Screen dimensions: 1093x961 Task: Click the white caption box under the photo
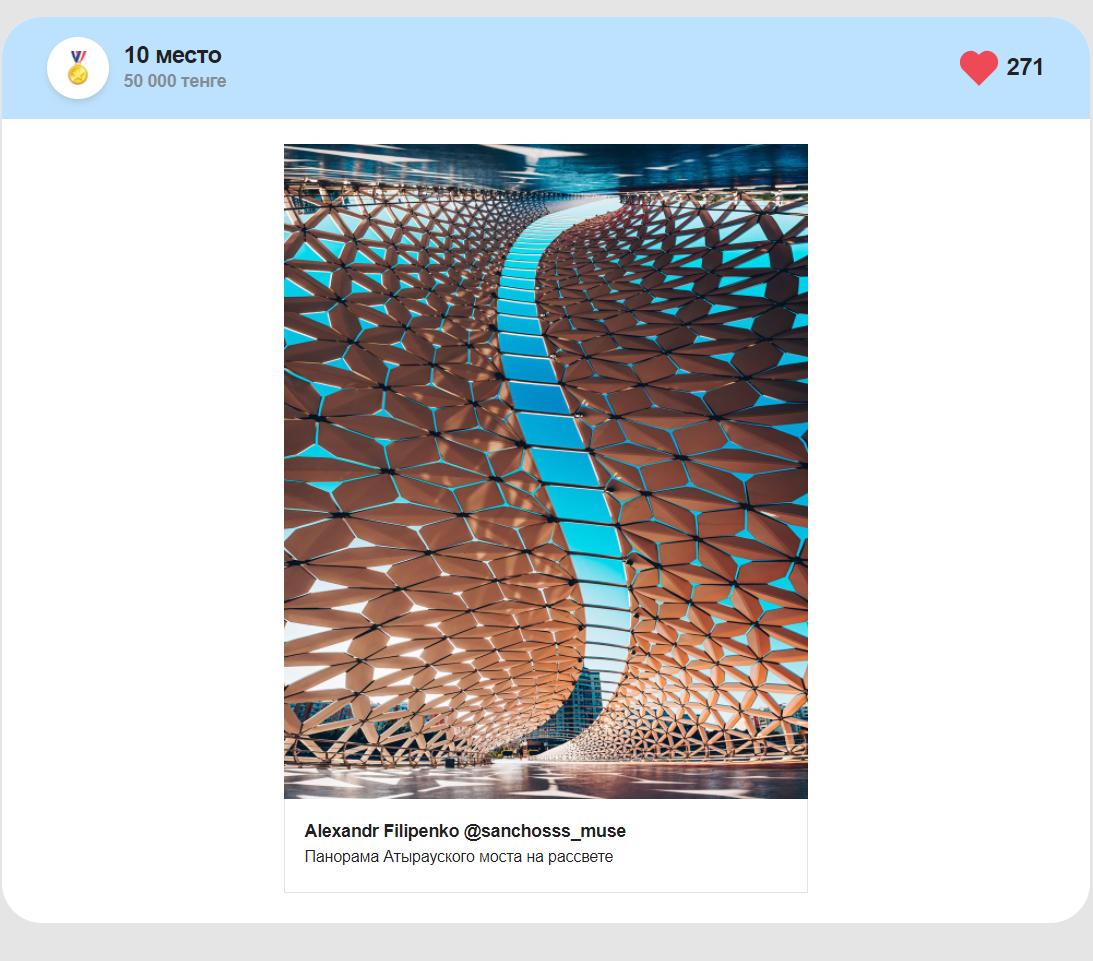[546, 845]
